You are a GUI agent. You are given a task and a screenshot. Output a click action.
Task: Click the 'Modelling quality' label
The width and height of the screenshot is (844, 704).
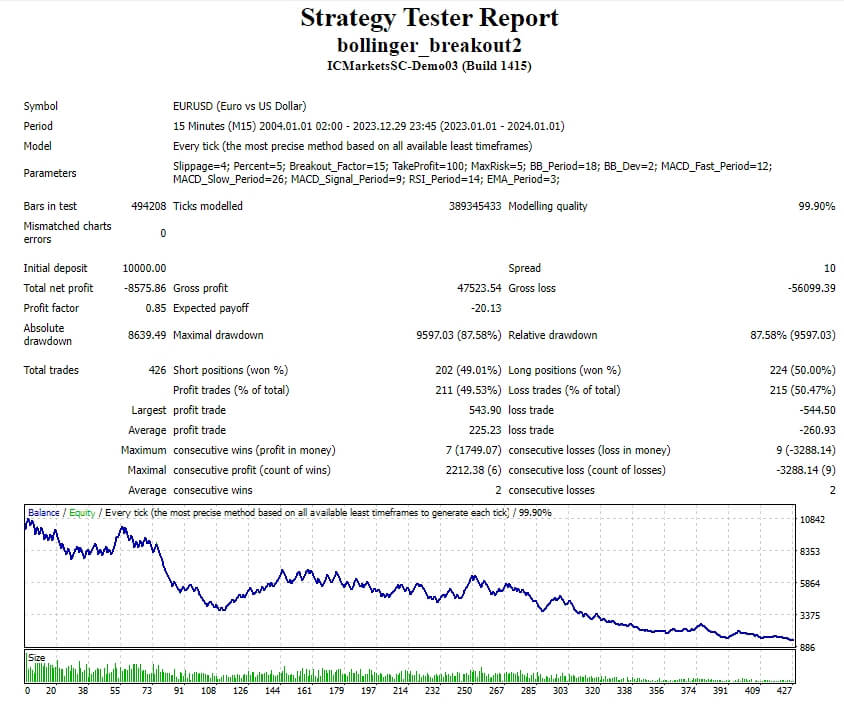pos(547,206)
